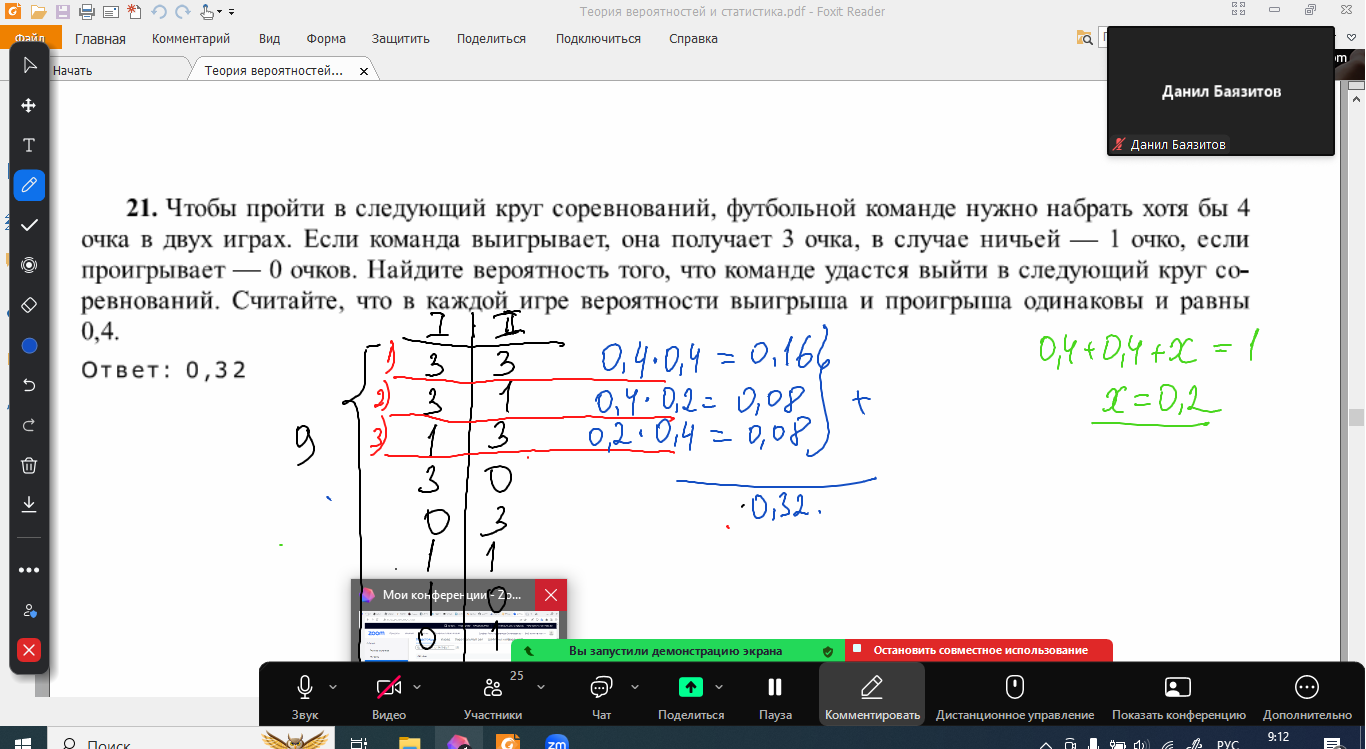1366x749 pixels.
Task: Expand the chevron next to Чат
Action: [x=635, y=687]
